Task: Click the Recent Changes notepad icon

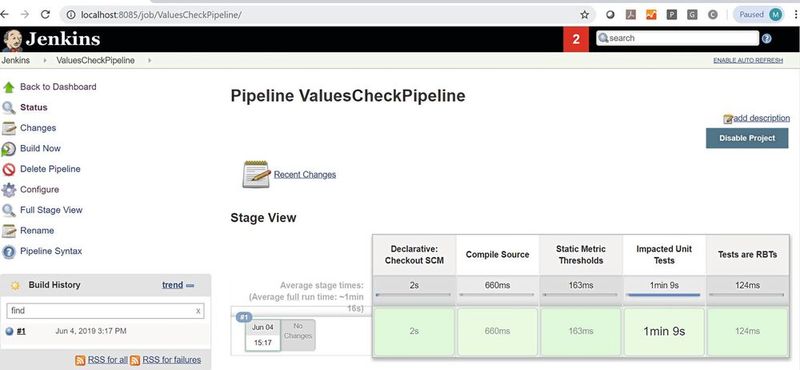Action: tap(256, 174)
